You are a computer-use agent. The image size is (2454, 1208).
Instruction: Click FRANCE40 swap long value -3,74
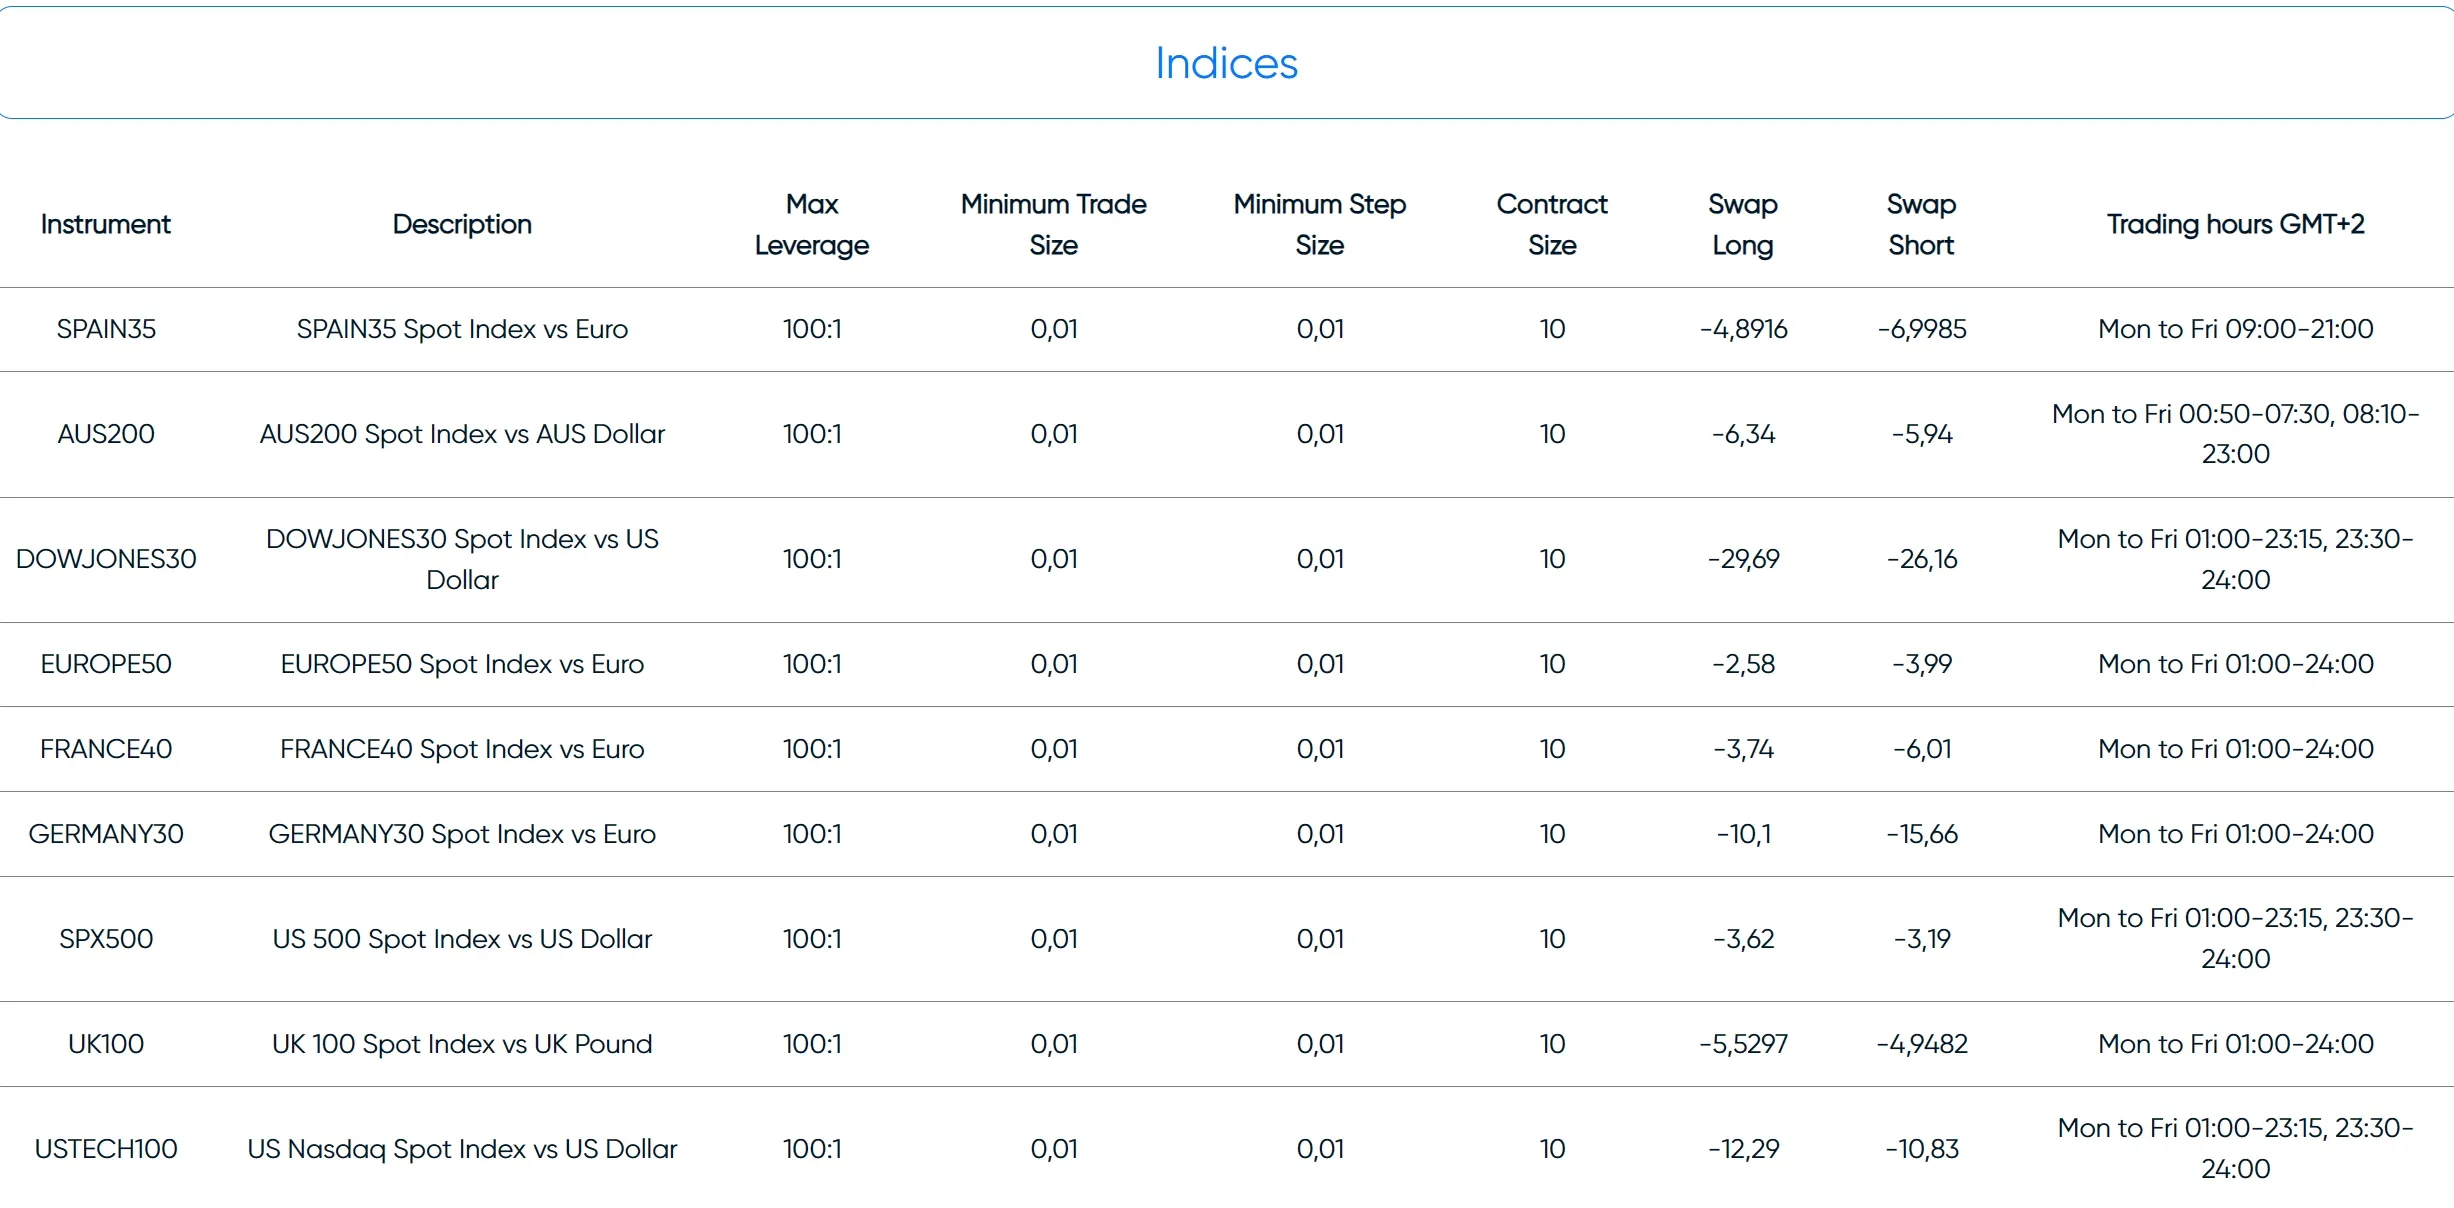(1743, 749)
